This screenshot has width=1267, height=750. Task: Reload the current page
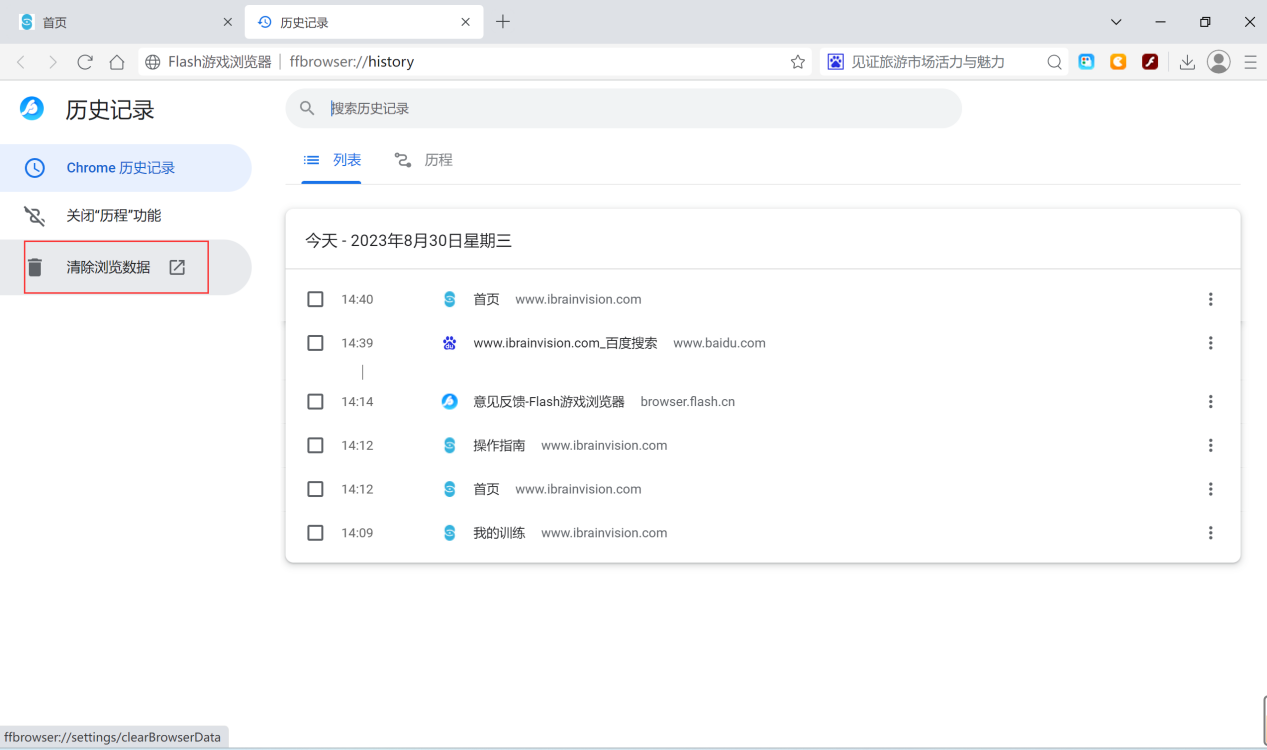(x=85, y=62)
